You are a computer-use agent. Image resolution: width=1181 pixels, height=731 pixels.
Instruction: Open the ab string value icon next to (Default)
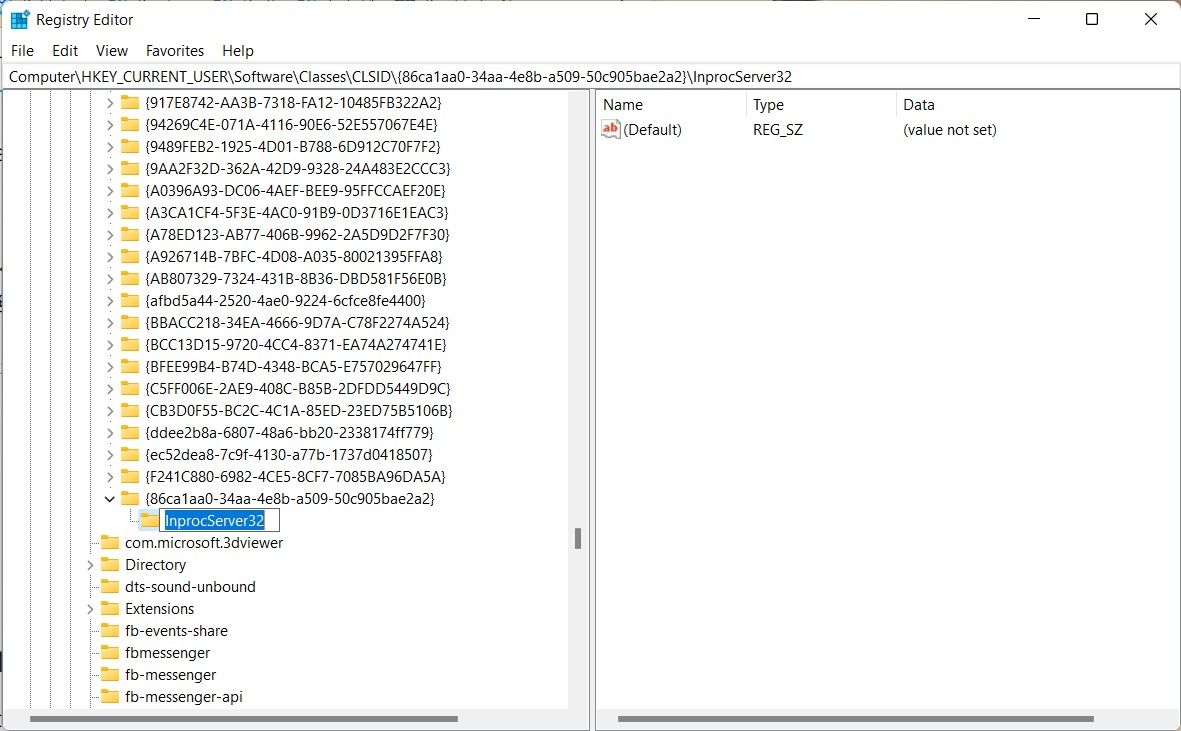tap(611, 129)
